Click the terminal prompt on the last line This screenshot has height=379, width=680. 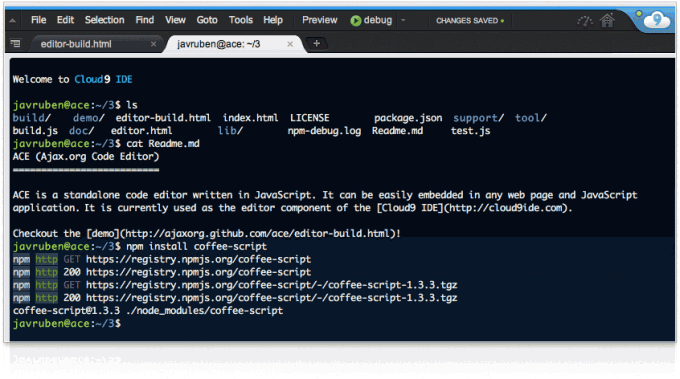tap(67, 323)
